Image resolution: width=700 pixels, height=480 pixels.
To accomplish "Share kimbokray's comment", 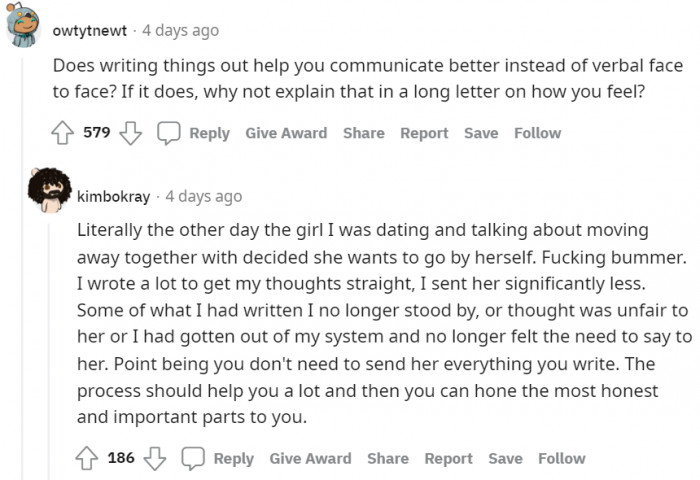I will (388, 458).
